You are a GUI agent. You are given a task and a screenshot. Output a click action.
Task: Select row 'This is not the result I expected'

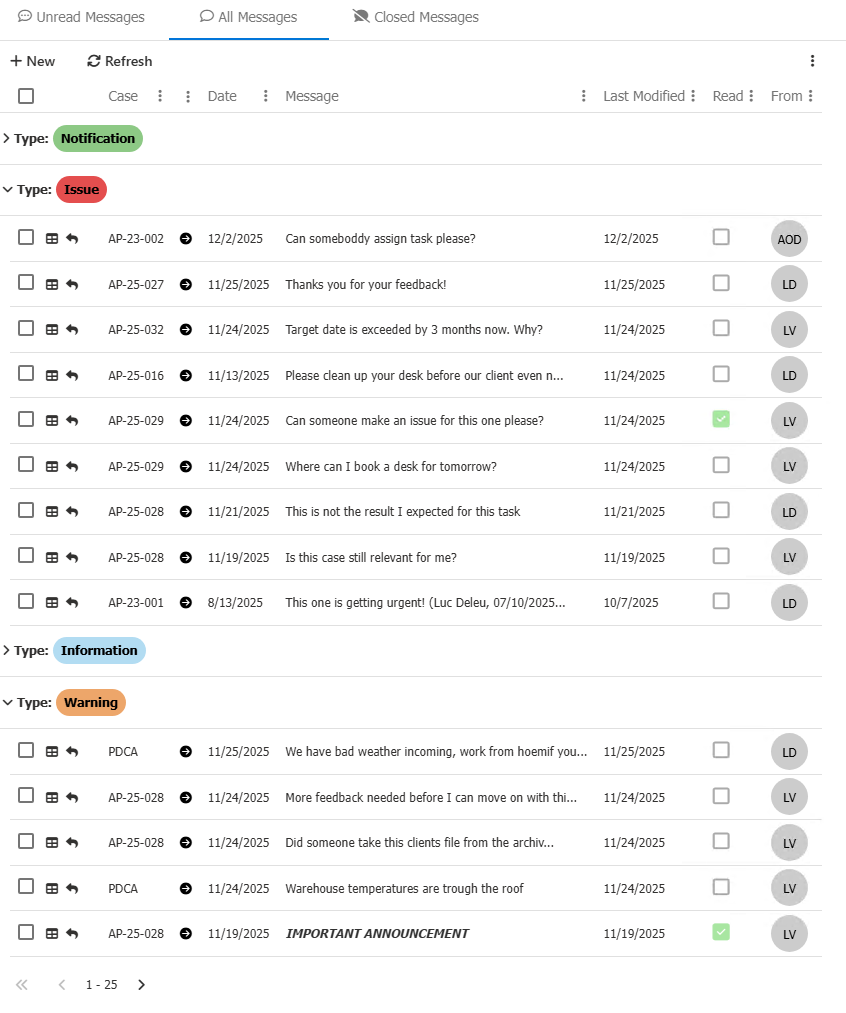(26, 510)
